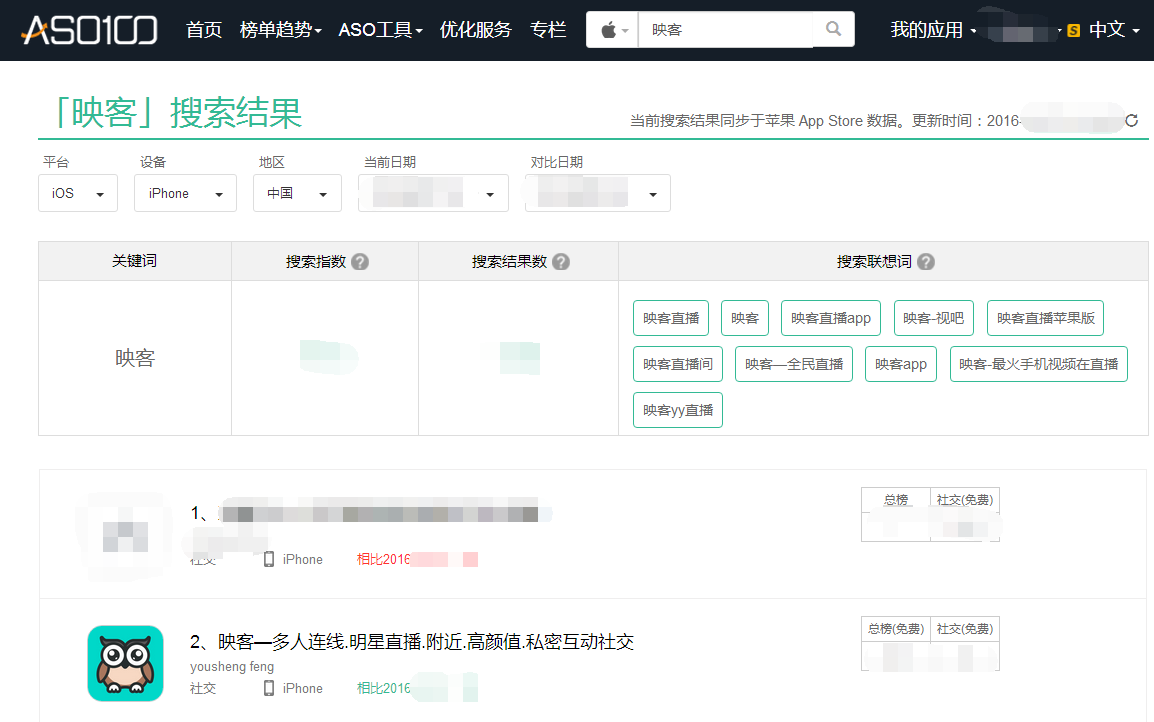This screenshot has width=1154, height=722.
Task: Click the ASO100 logo
Action: [x=90, y=30]
